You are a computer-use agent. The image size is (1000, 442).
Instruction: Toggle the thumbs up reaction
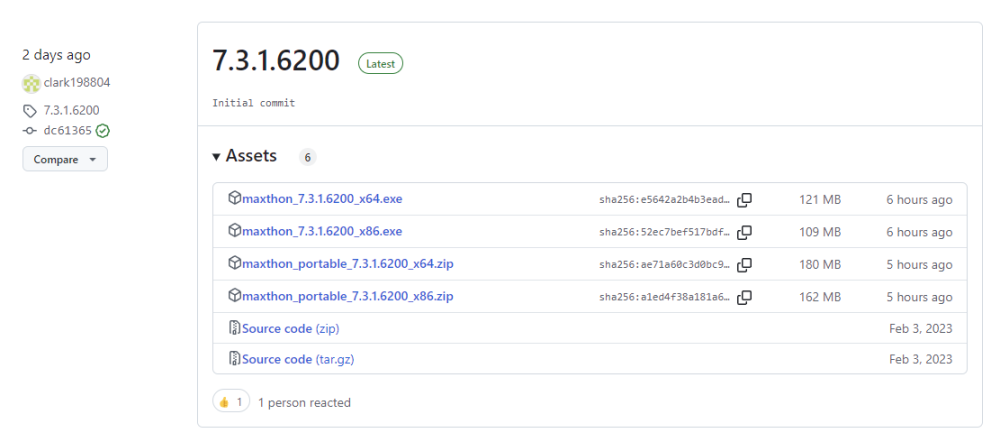pos(230,402)
